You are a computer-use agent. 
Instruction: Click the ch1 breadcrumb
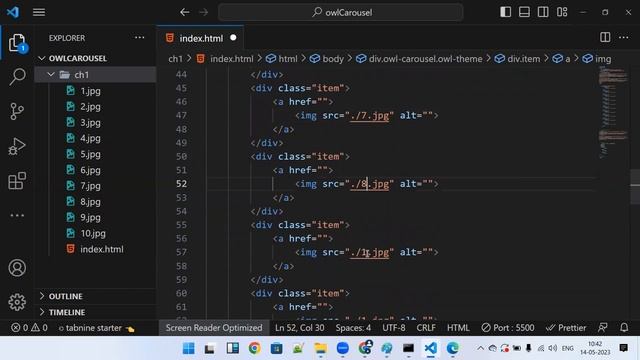[x=175, y=59]
